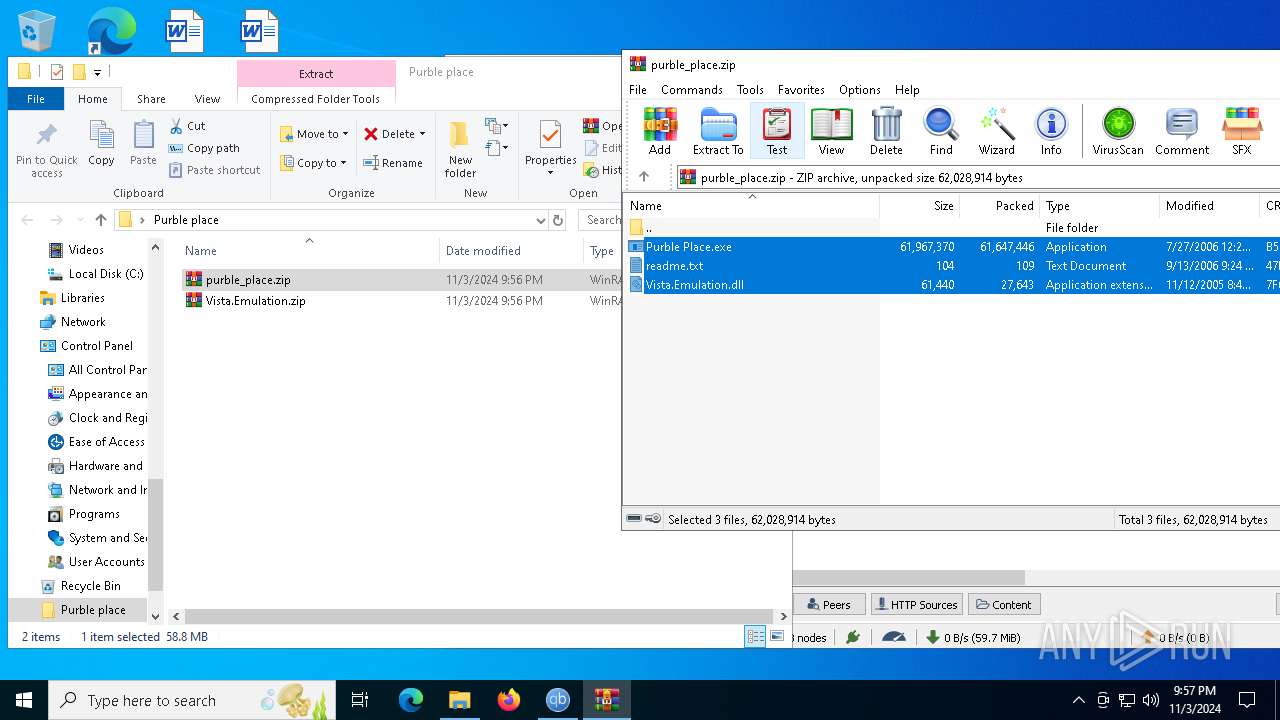Open the Delete dropdown arrow
The height and width of the screenshot is (720, 1280).
[x=422, y=134]
